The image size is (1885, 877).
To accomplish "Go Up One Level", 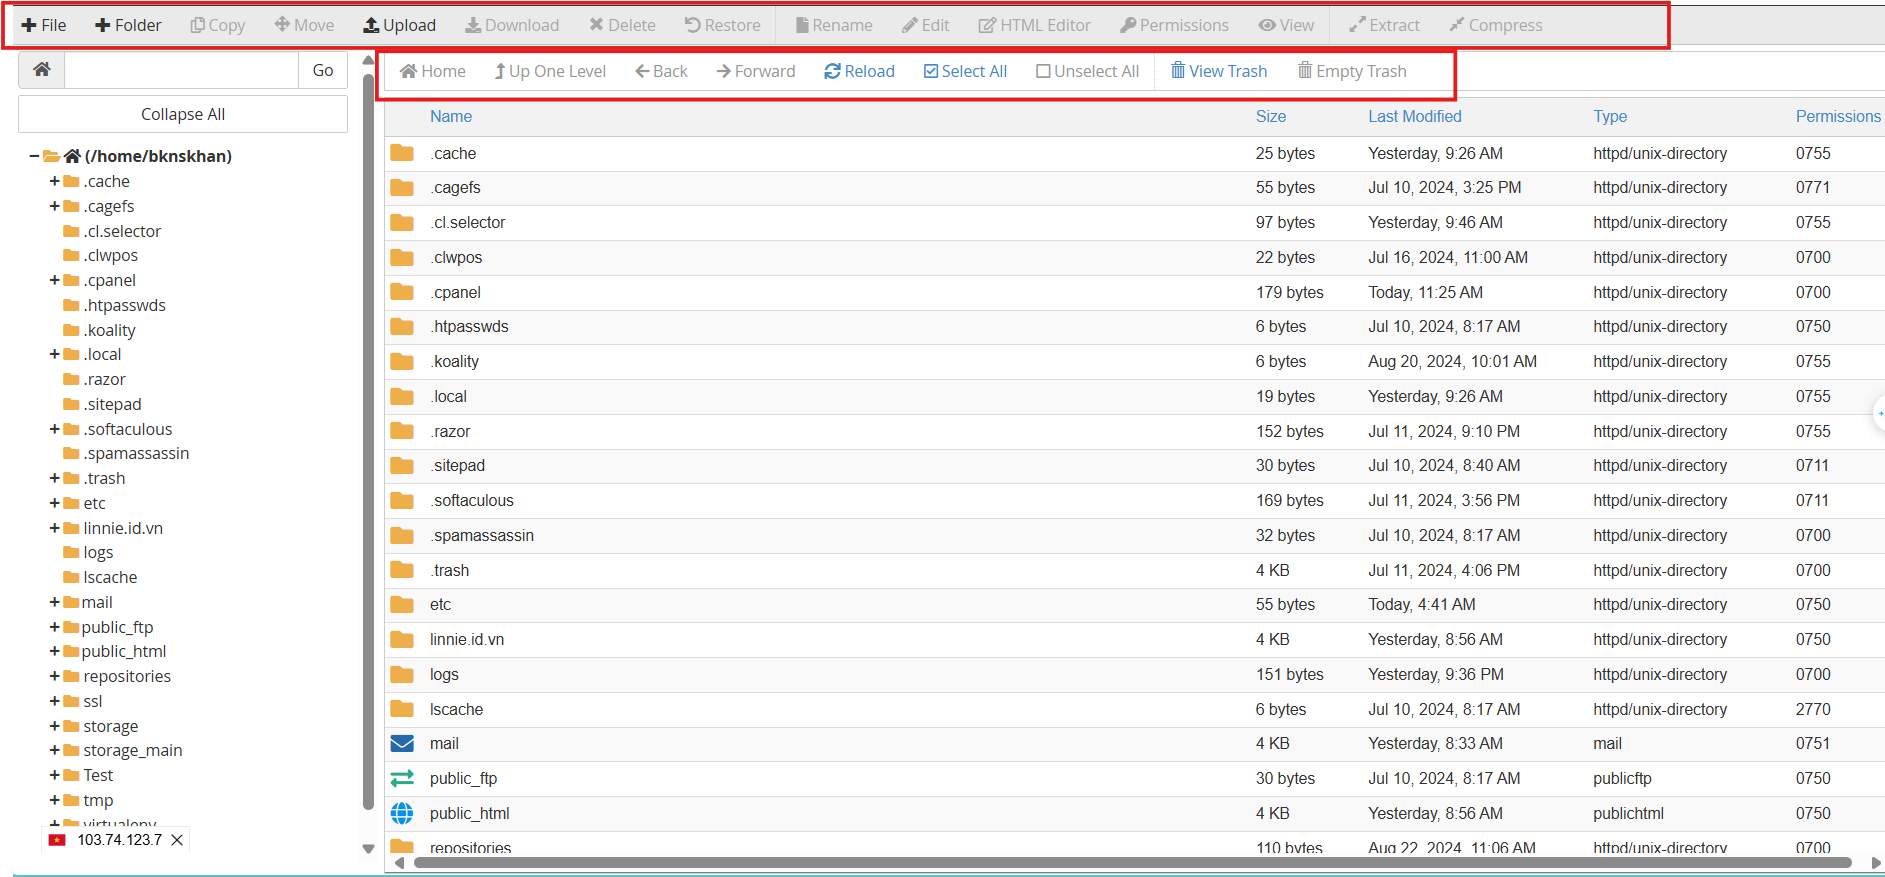I will click(549, 71).
